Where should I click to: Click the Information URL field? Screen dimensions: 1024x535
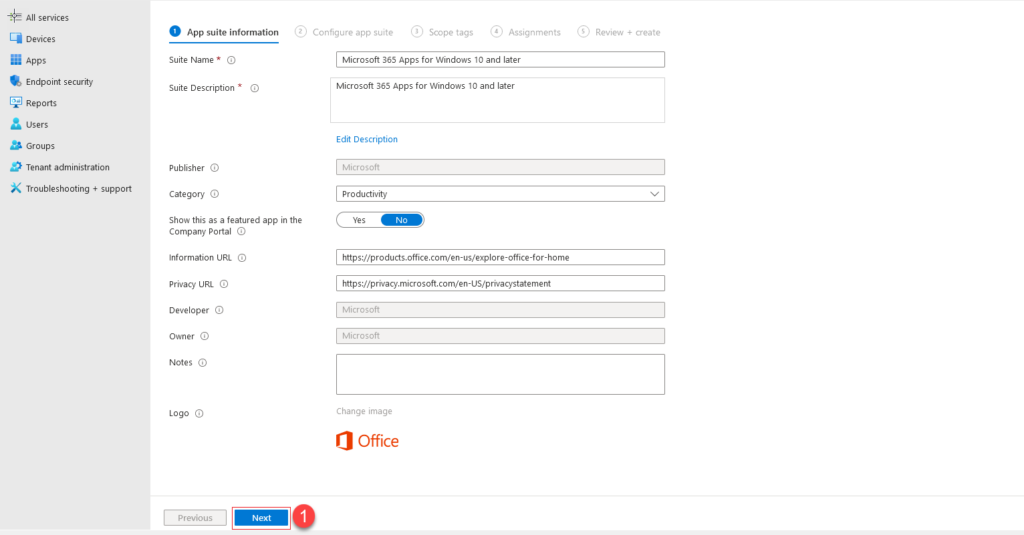click(500, 257)
